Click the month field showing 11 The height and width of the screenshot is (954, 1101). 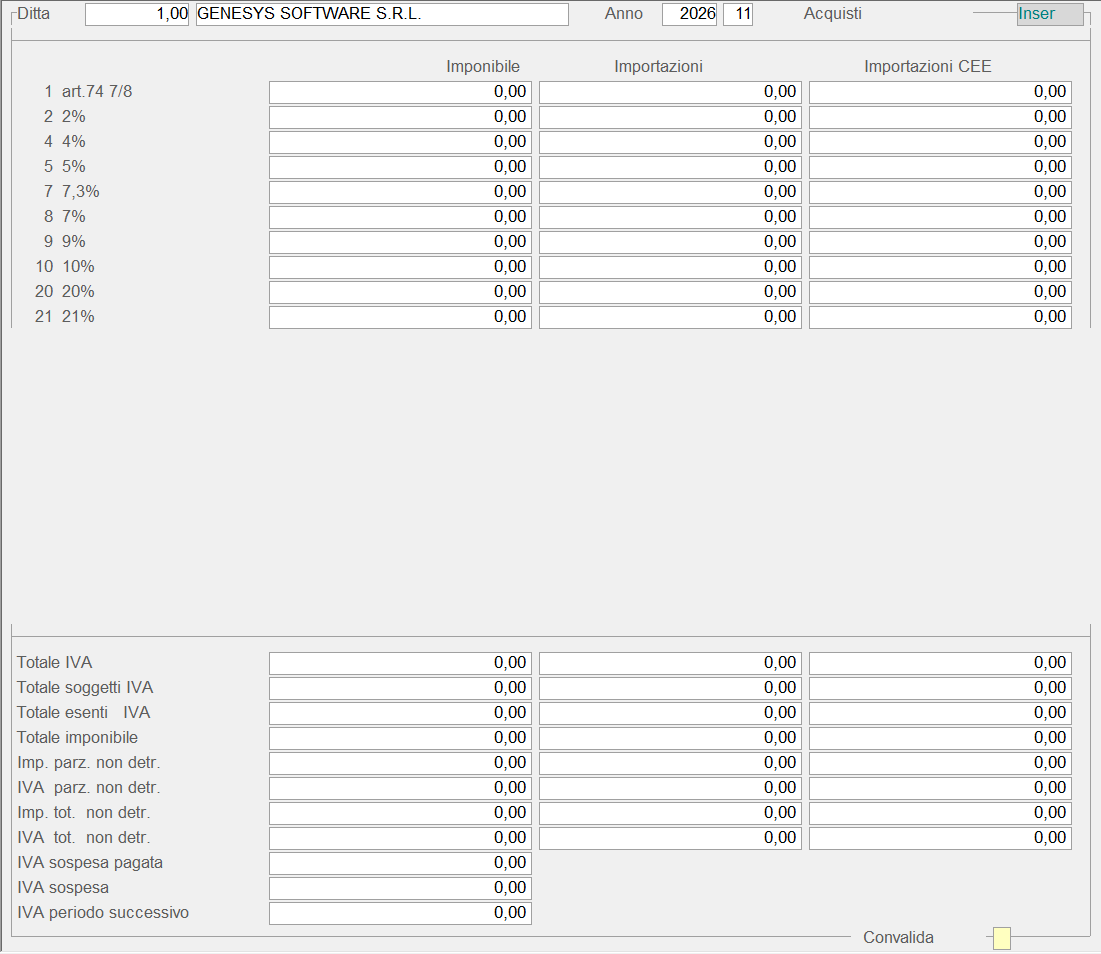pyautogui.click(x=738, y=14)
